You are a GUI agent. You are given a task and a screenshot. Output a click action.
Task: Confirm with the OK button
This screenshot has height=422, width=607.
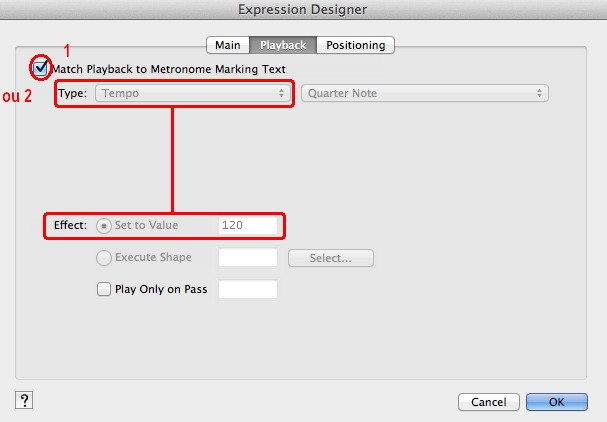pyautogui.click(x=556, y=402)
